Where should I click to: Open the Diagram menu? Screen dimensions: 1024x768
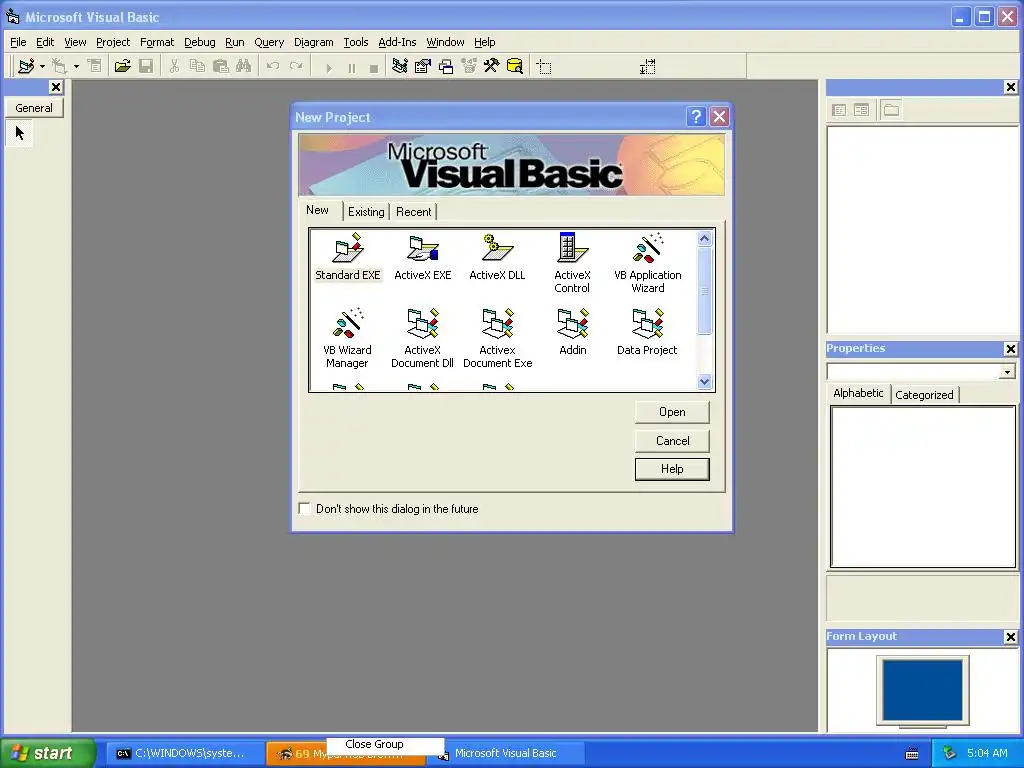(x=313, y=42)
